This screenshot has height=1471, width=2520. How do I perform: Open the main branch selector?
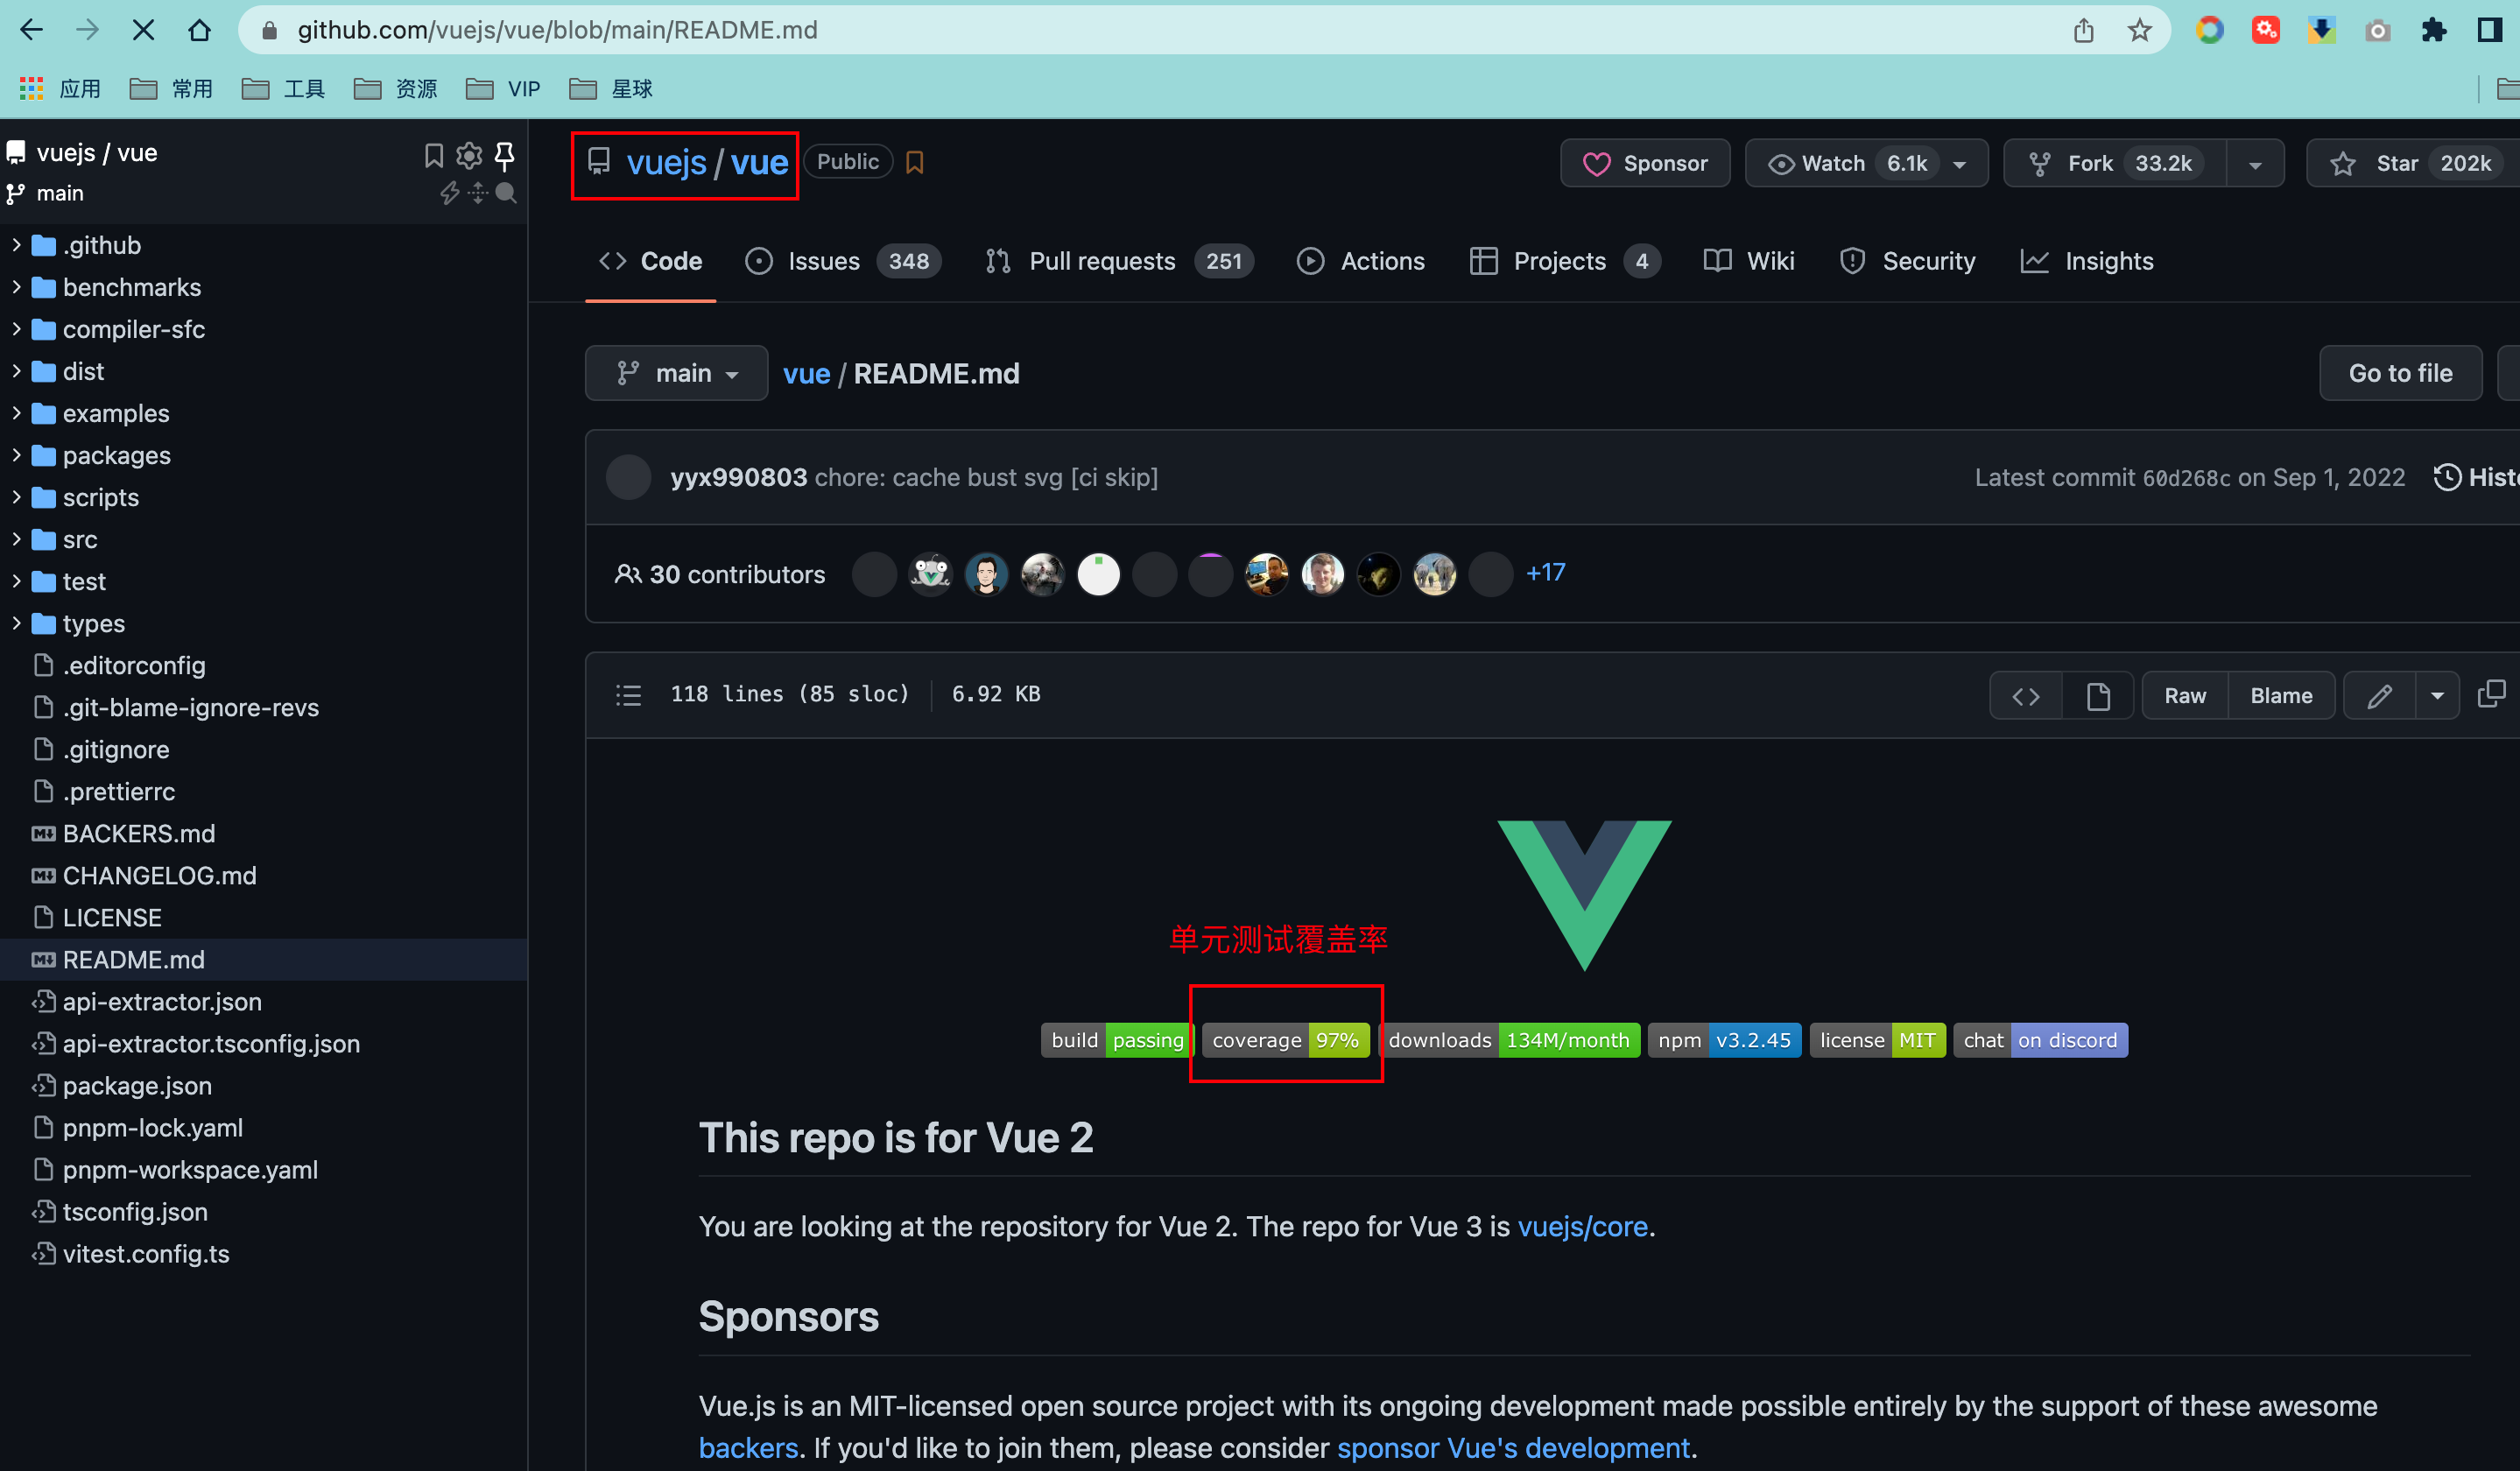click(x=676, y=373)
